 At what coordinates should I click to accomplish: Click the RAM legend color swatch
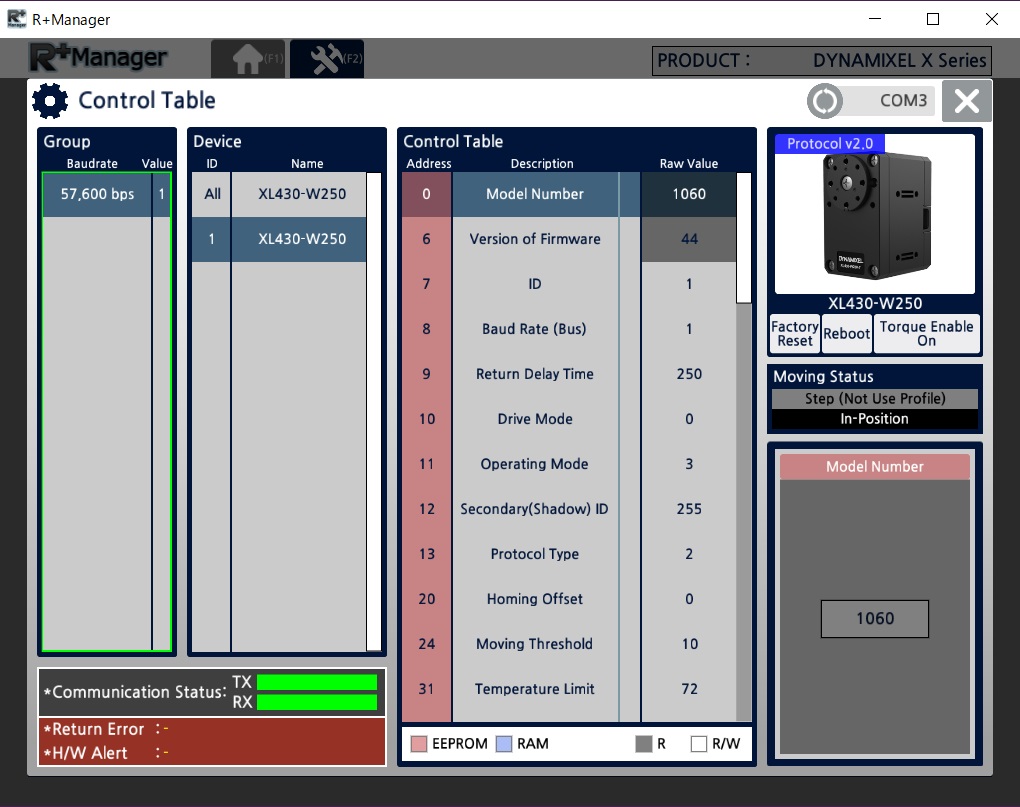click(x=504, y=744)
